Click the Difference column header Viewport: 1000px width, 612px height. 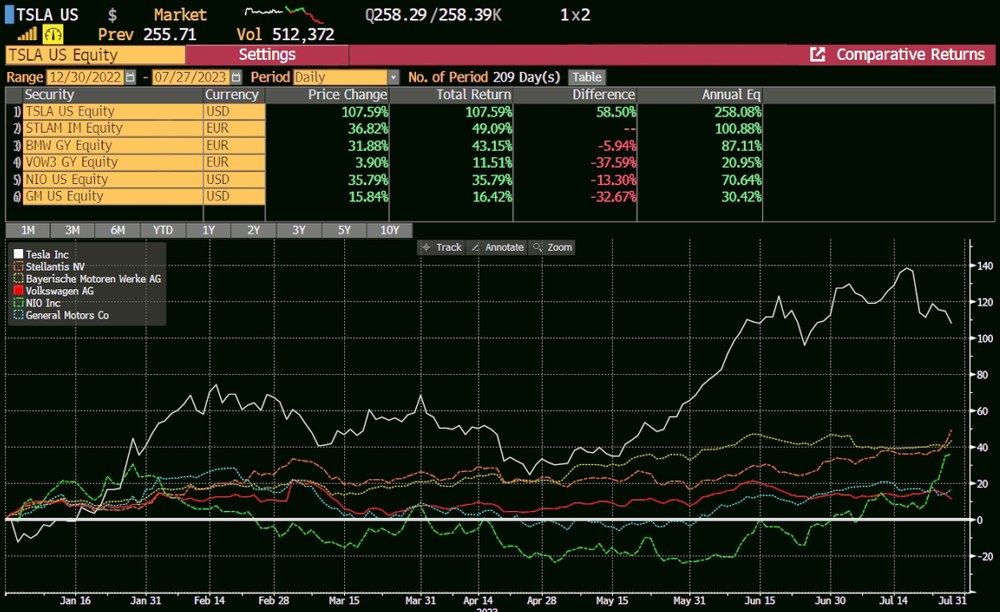[x=603, y=94]
